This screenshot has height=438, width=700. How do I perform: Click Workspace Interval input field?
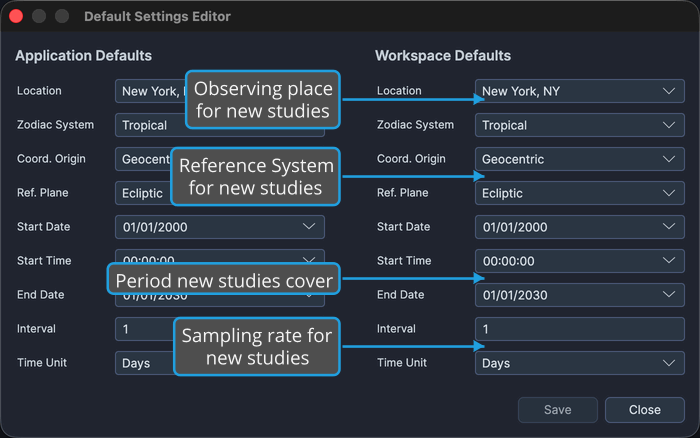point(579,329)
